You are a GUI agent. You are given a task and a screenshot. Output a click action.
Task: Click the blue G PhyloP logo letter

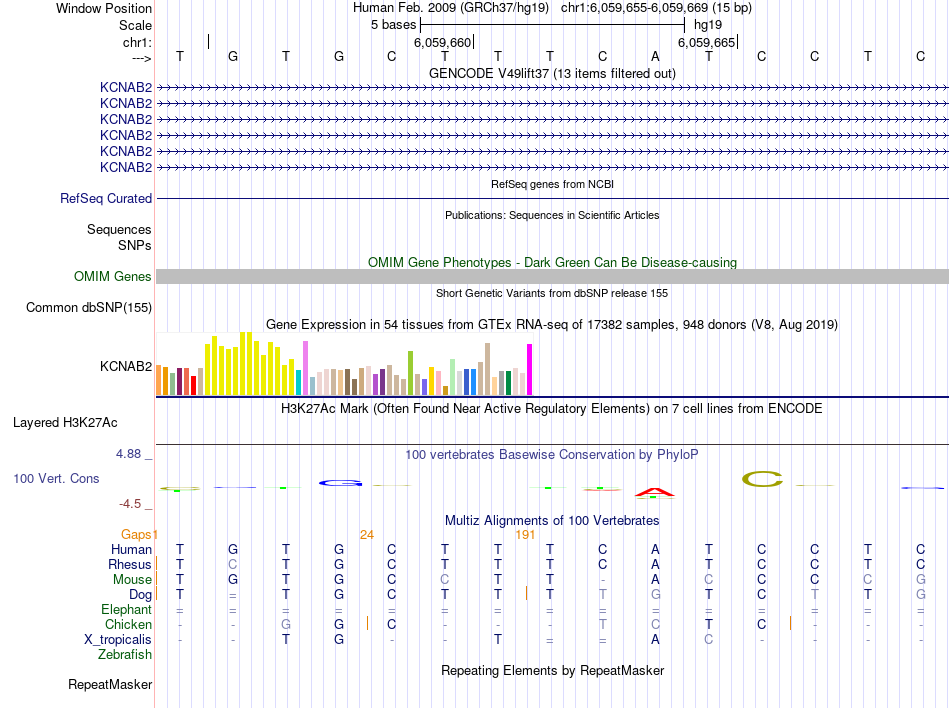(340, 483)
